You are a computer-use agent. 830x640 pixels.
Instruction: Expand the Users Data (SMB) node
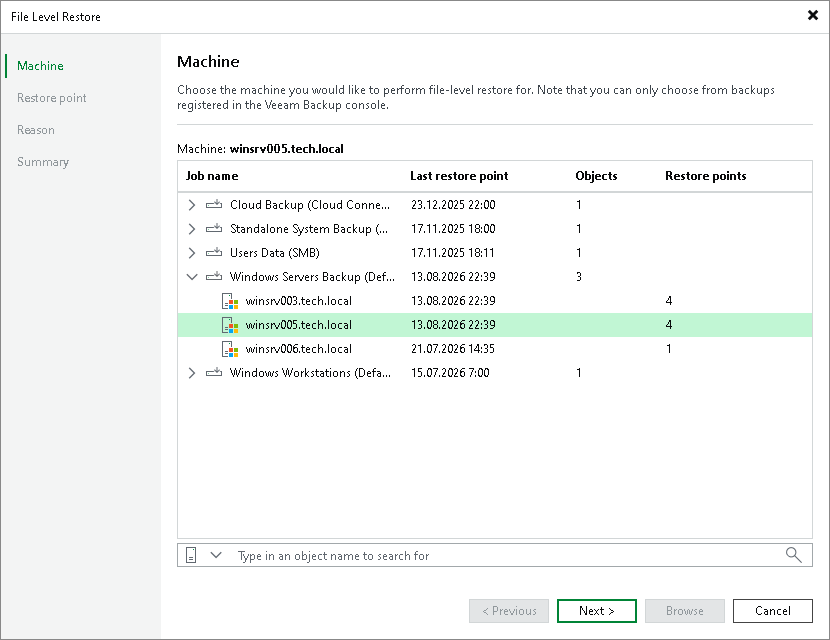tap(192, 253)
